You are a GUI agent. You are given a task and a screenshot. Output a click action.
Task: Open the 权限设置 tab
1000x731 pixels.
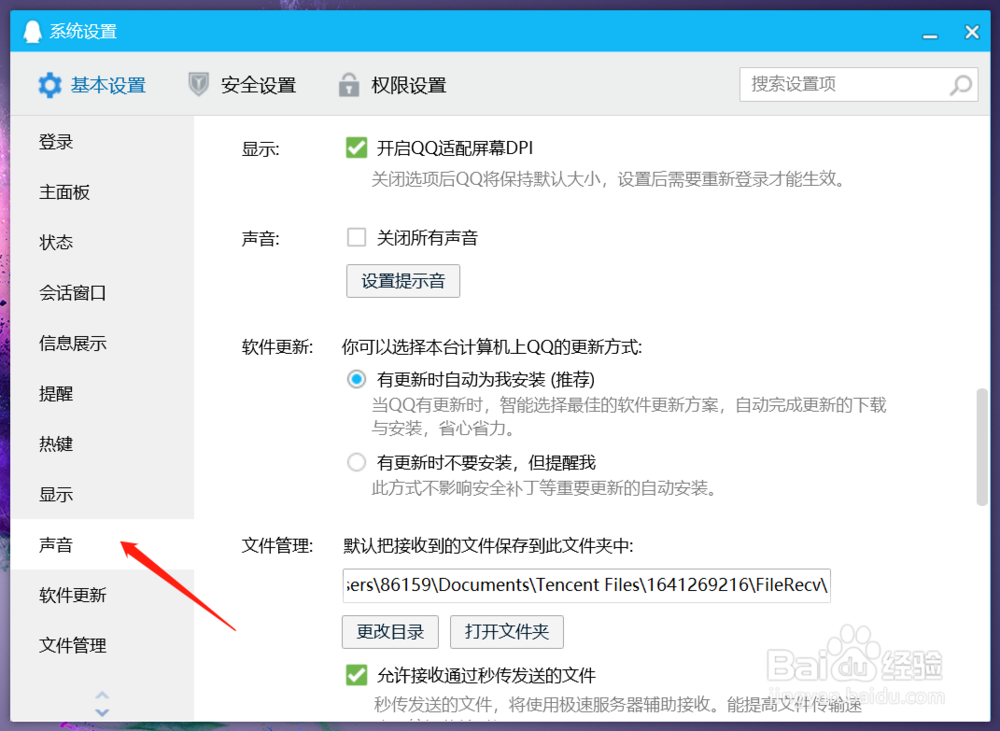click(392, 85)
